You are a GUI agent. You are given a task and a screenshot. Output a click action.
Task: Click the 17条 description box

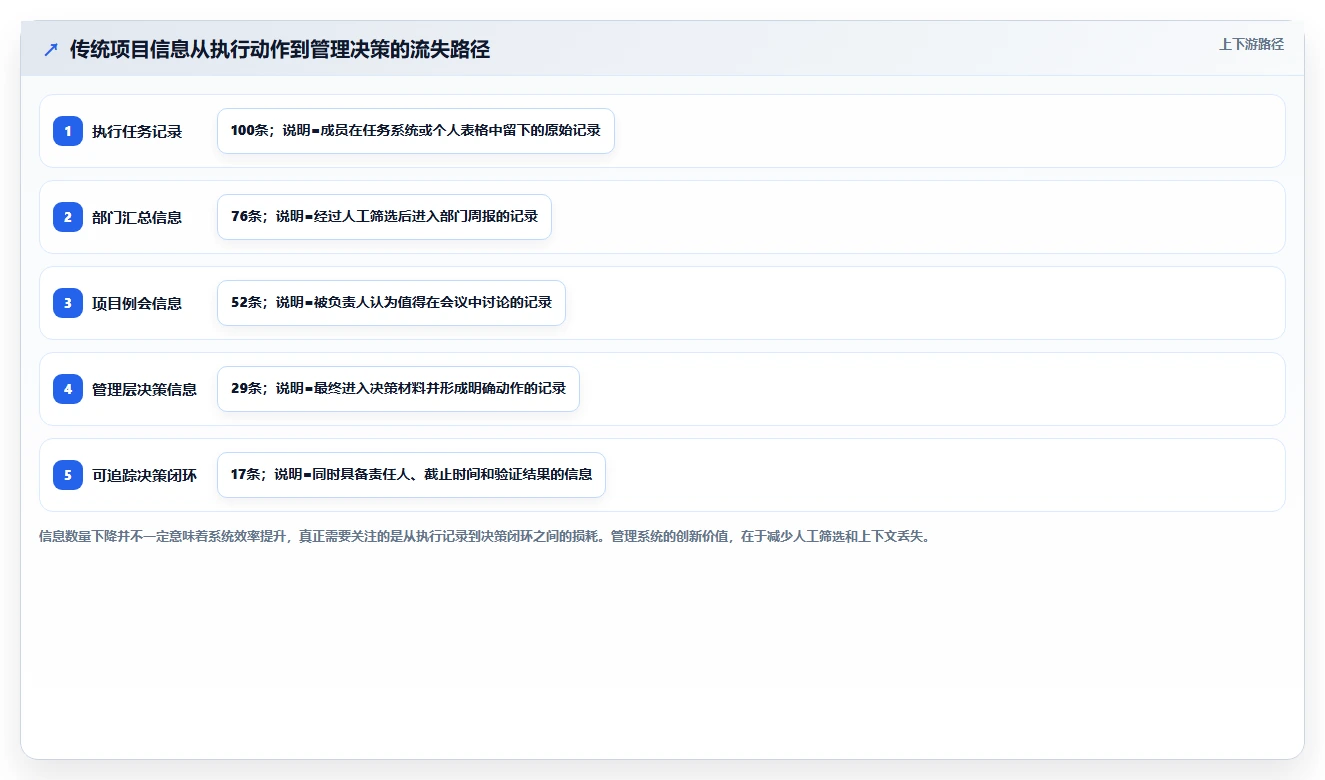click(411, 475)
